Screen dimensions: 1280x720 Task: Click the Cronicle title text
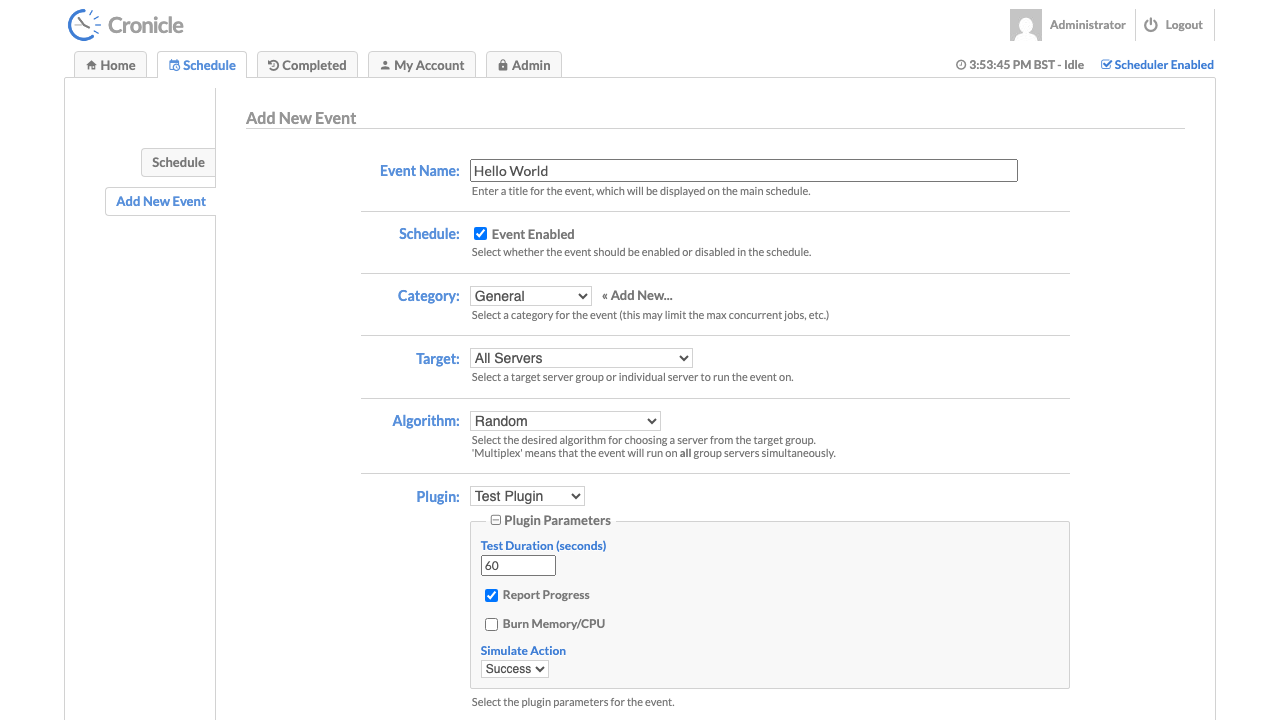pyautogui.click(x=146, y=25)
